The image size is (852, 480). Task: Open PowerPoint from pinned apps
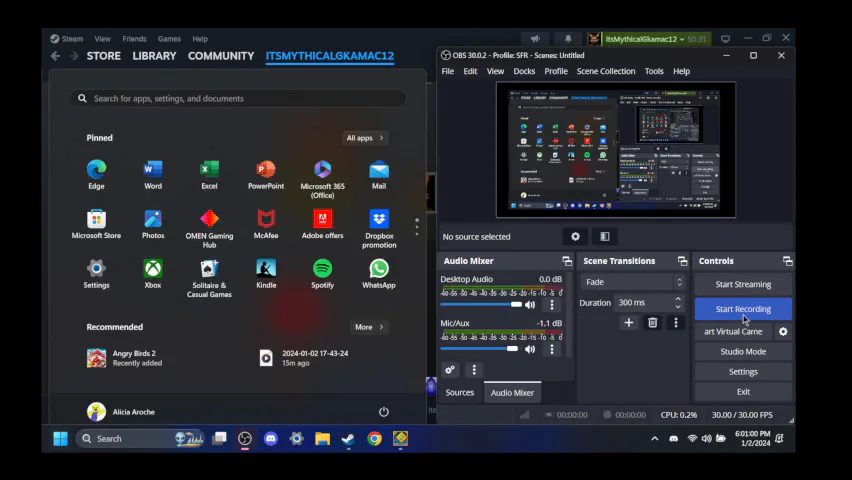(266, 174)
